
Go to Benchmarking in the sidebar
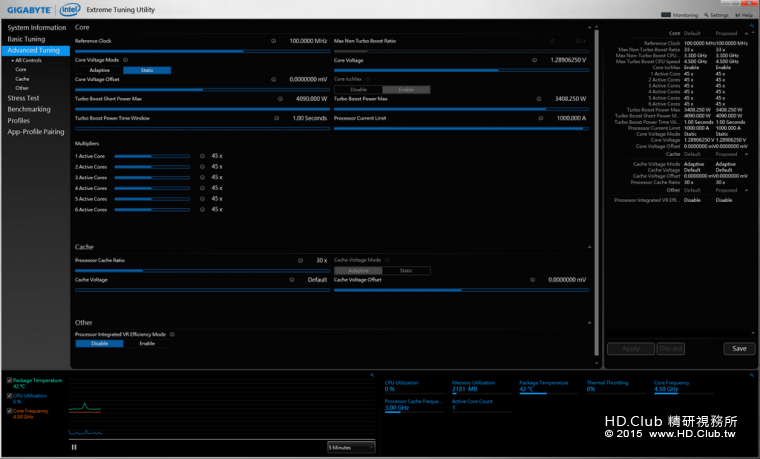[x=29, y=109]
